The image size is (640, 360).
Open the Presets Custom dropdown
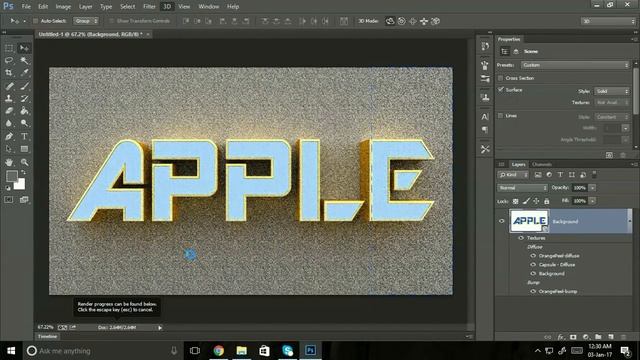coord(575,65)
